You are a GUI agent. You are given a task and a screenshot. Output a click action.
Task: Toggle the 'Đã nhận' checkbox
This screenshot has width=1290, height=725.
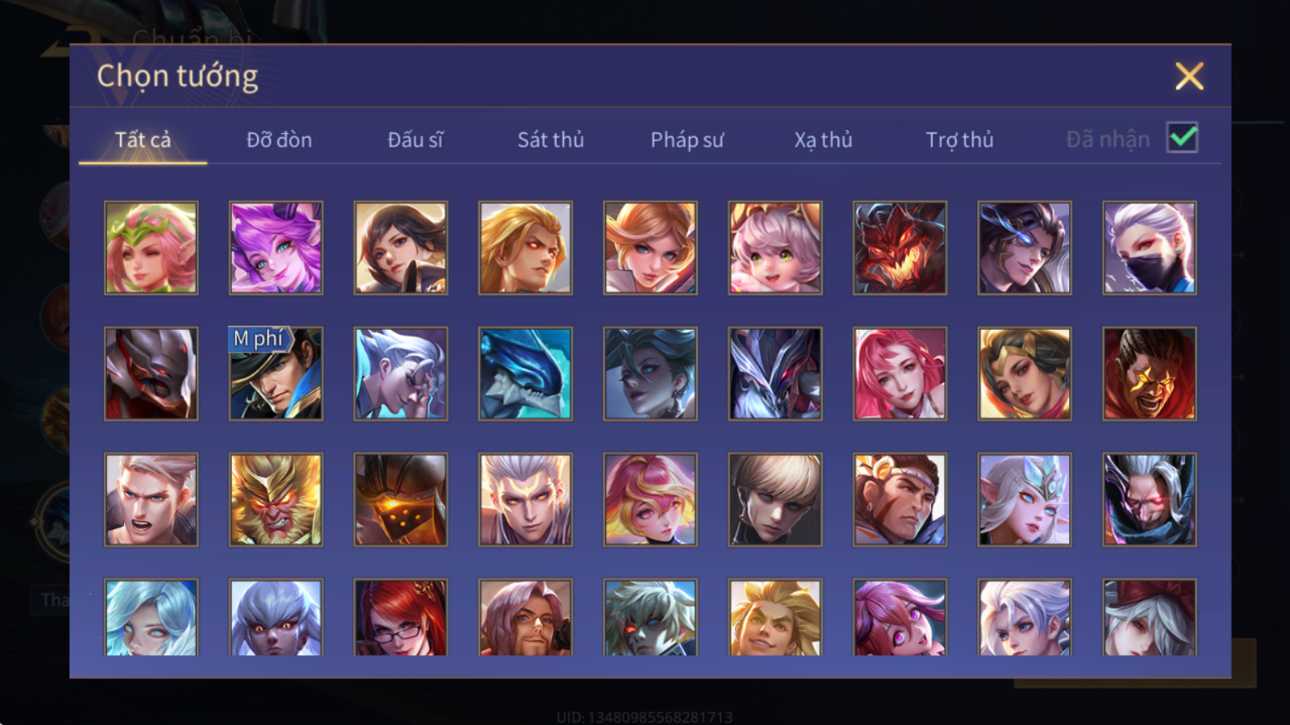click(x=1182, y=138)
